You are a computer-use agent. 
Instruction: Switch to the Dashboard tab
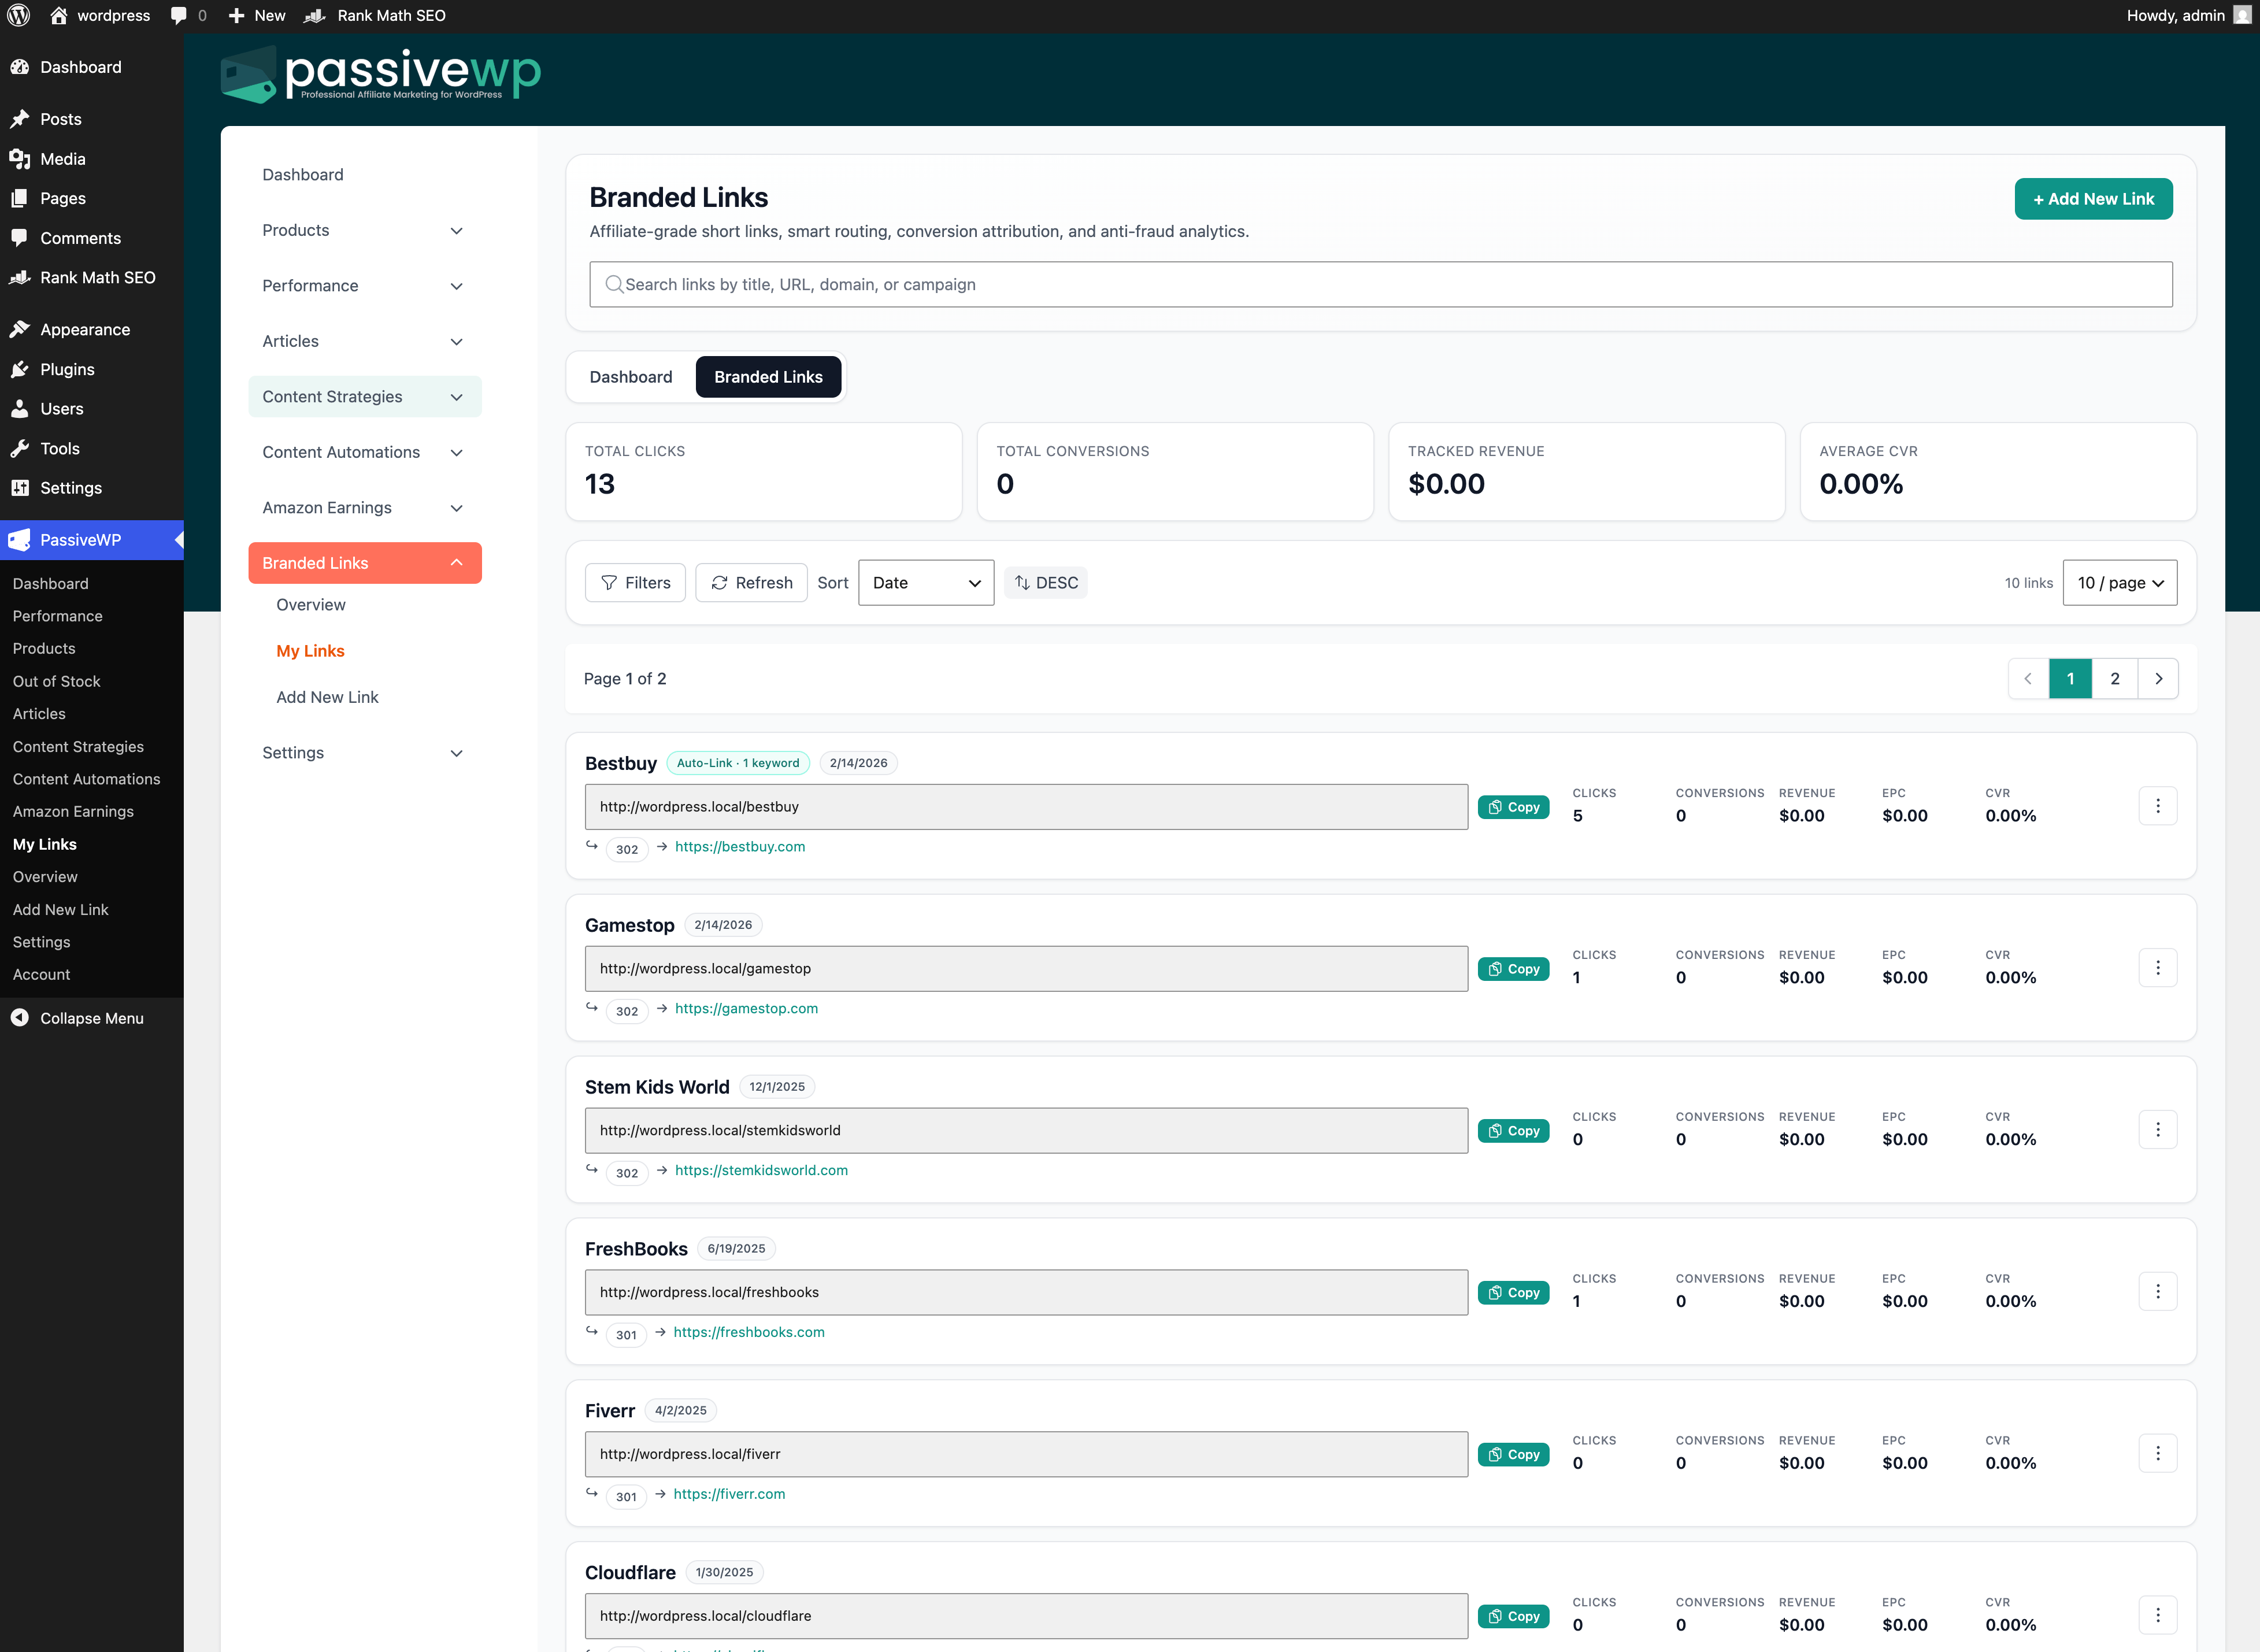(x=630, y=377)
